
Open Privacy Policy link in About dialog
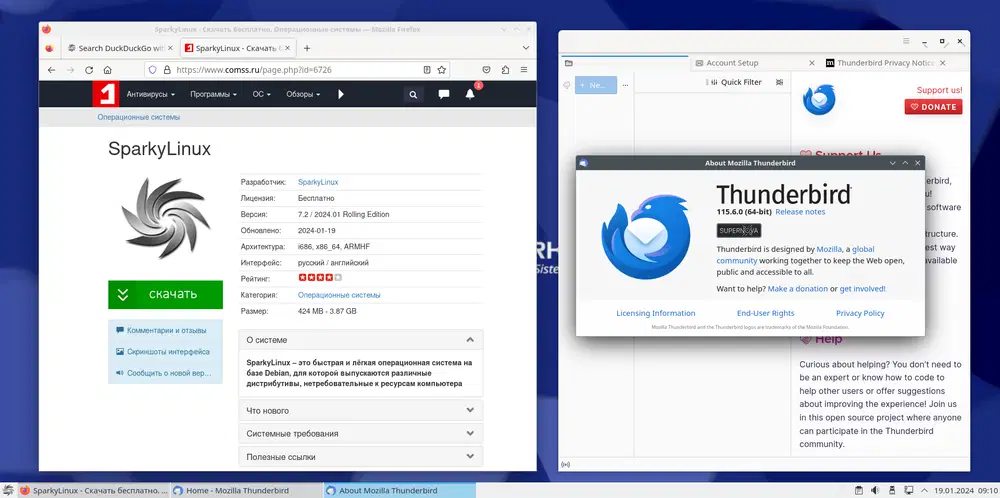(x=860, y=313)
